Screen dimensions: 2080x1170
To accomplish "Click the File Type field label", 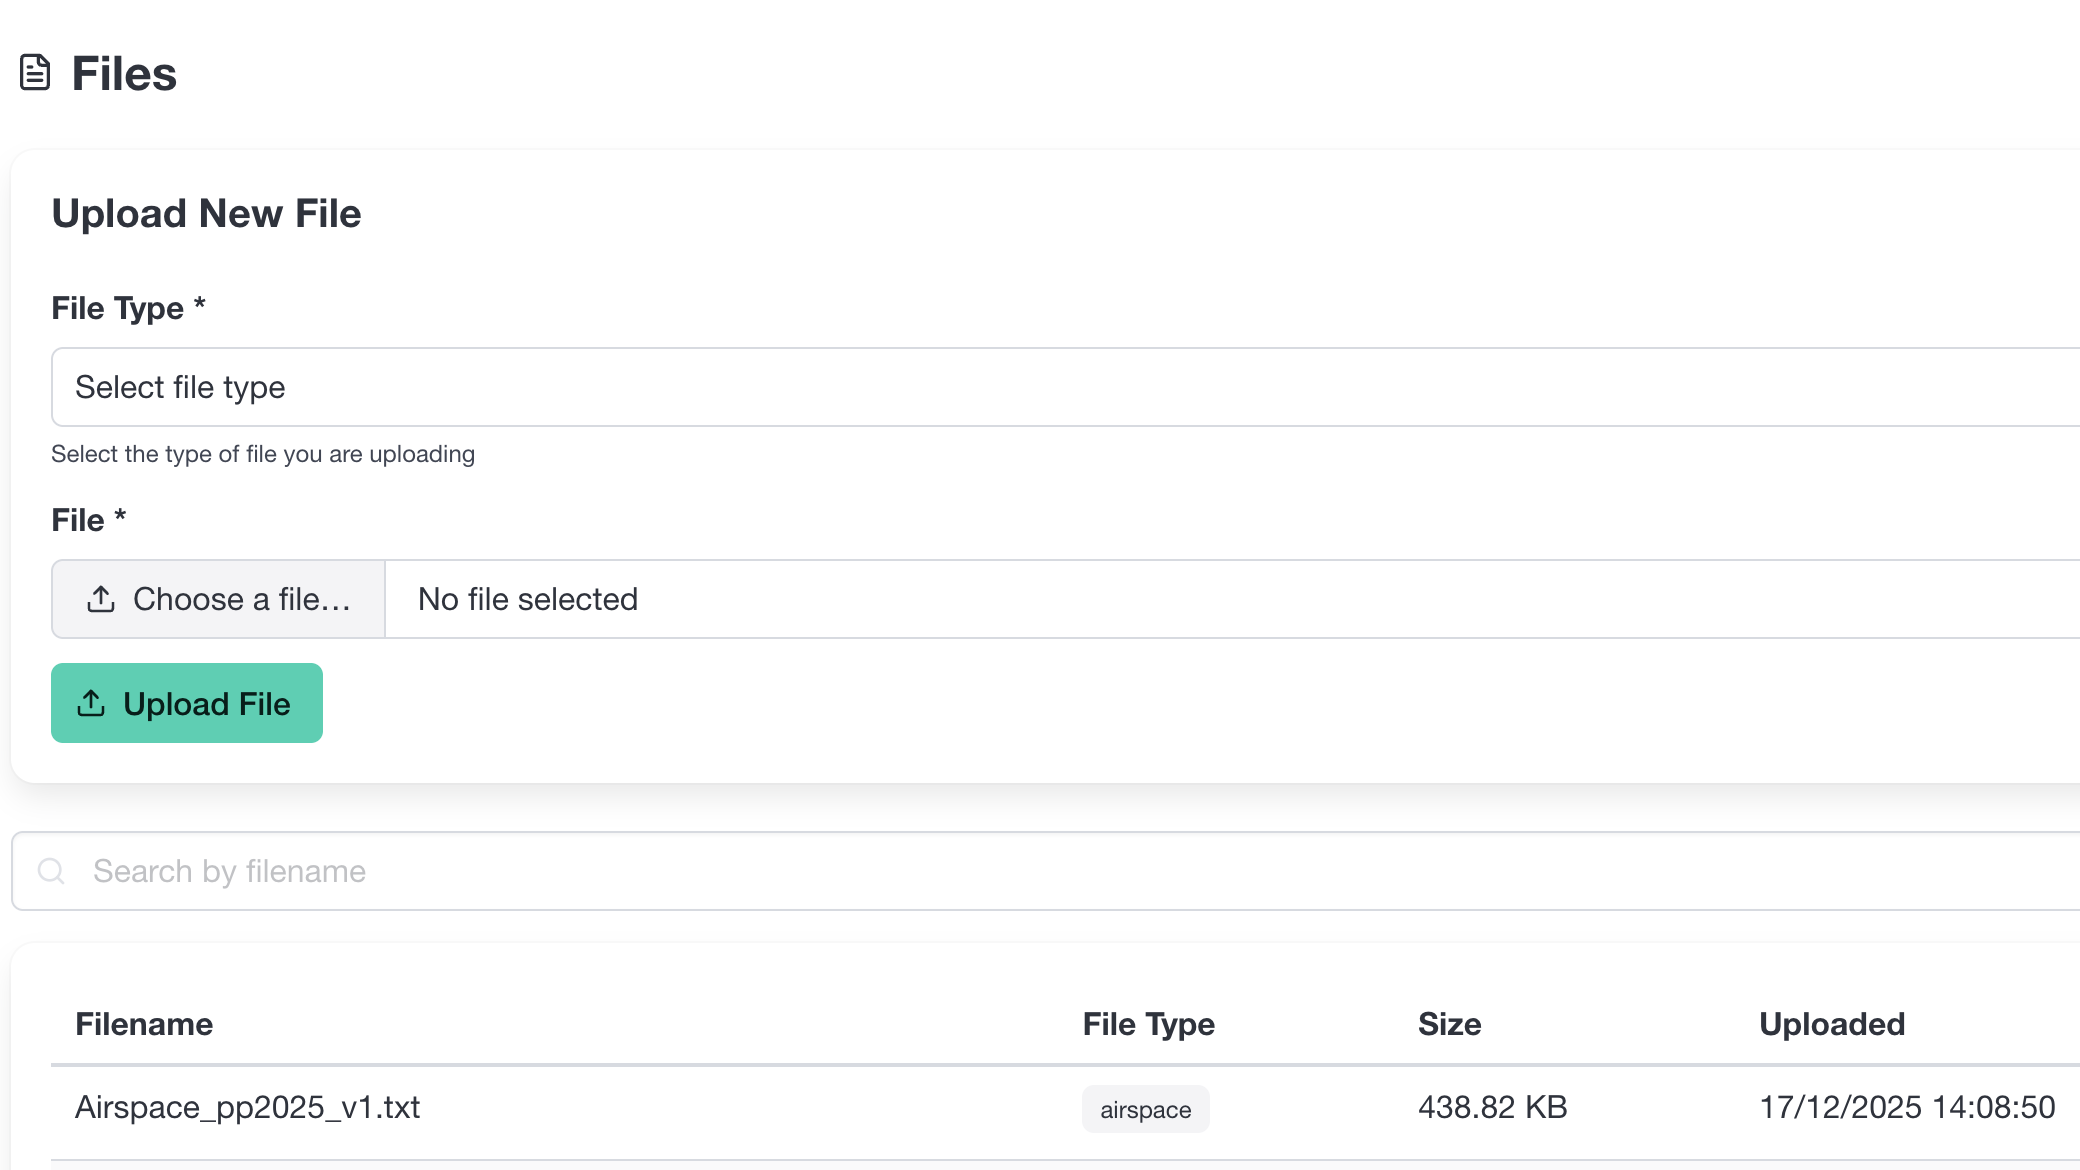I will pos(117,308).
